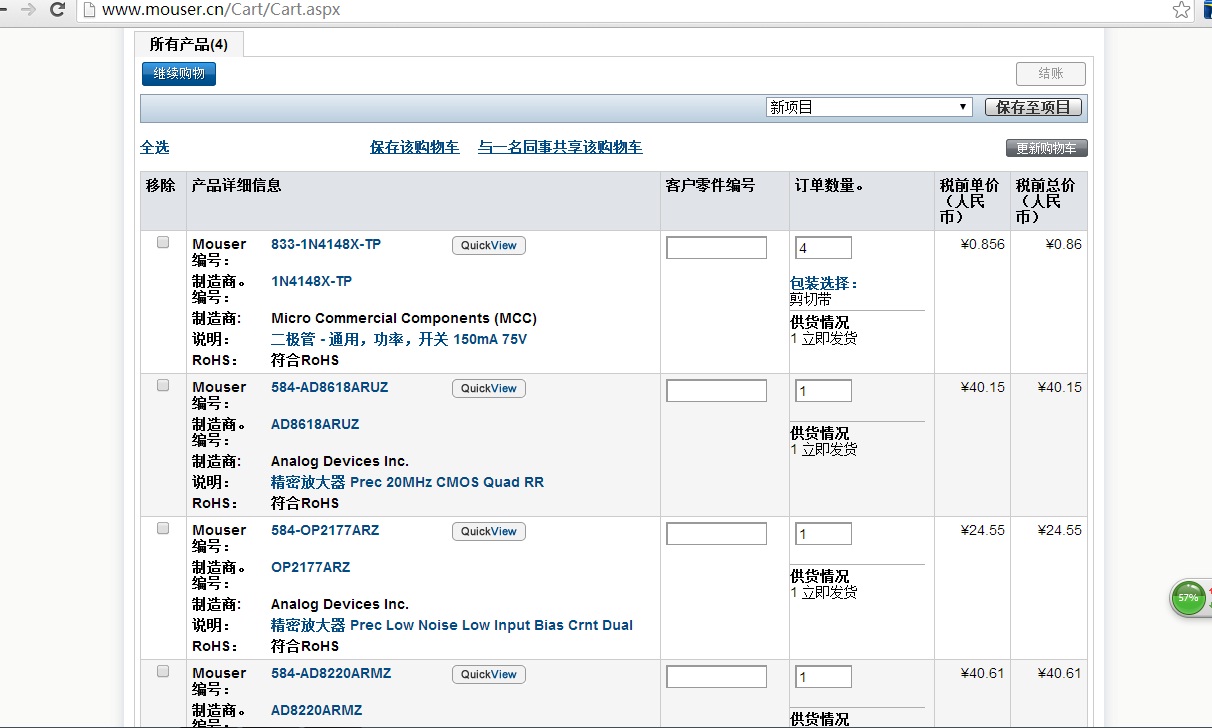Open the 所有产品(4) tab
Viewport: 1212px width, 728px height.
[189, 44]
